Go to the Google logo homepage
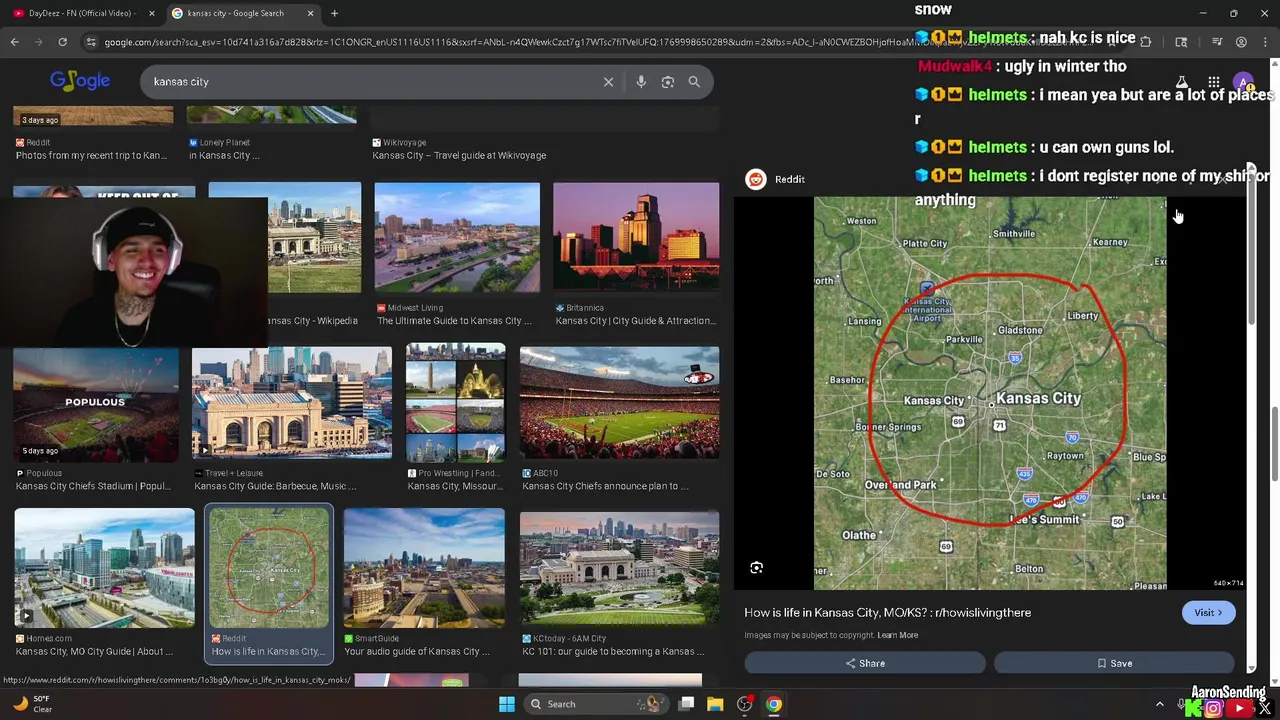The image size is (1280, 720). (80, 81)
